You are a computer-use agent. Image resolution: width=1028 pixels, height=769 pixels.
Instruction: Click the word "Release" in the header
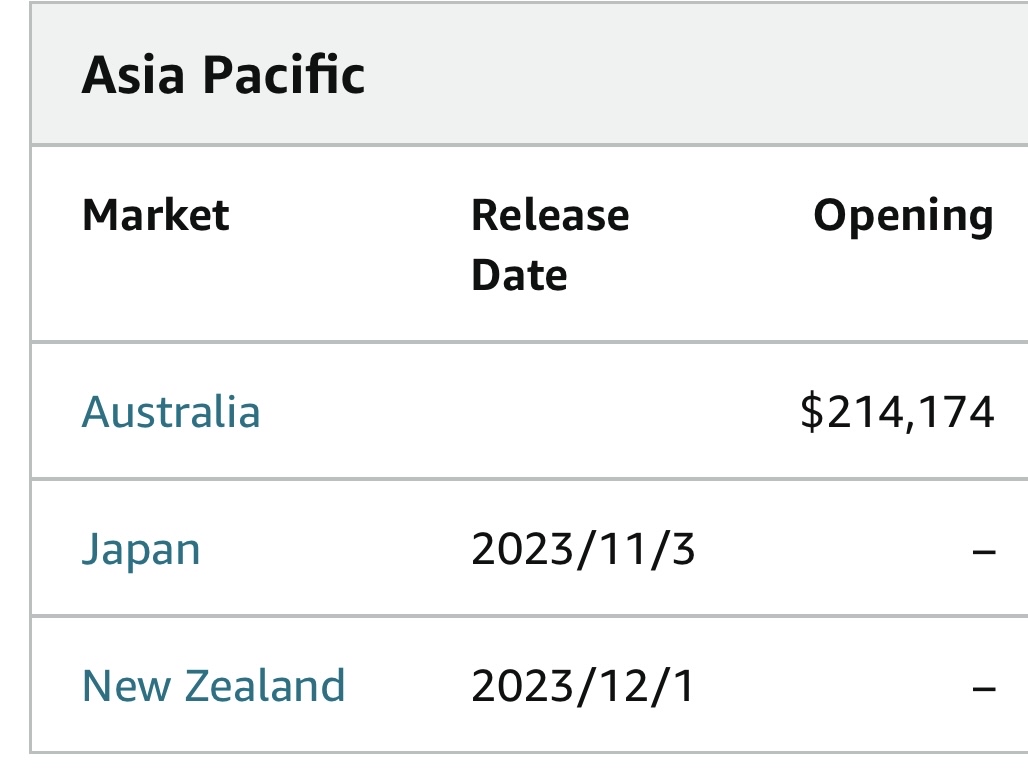coord(550,215)
